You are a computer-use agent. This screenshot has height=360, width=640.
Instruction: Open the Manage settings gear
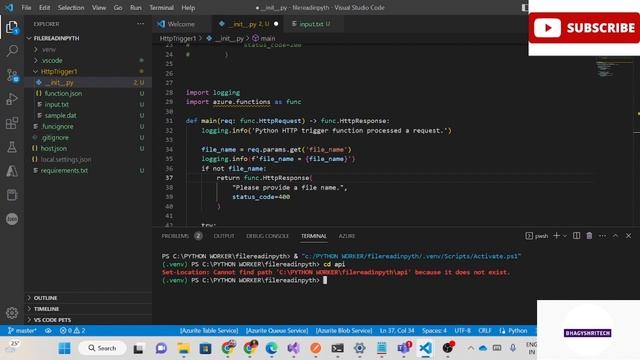12,313
